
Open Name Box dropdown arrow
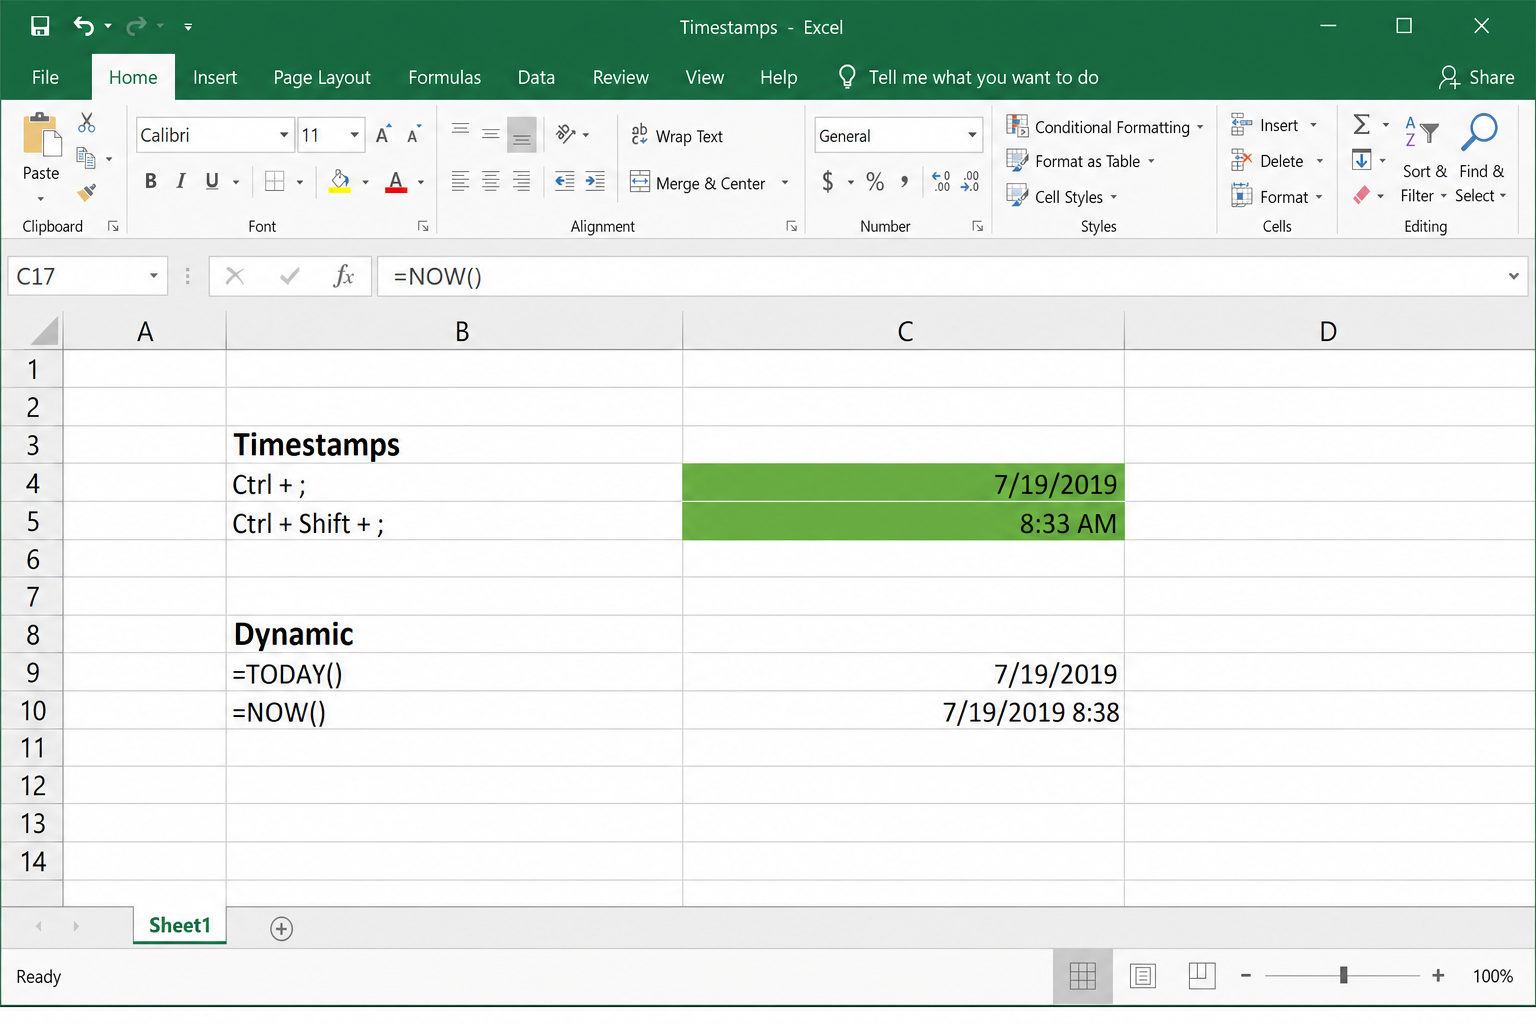(154, 276)
